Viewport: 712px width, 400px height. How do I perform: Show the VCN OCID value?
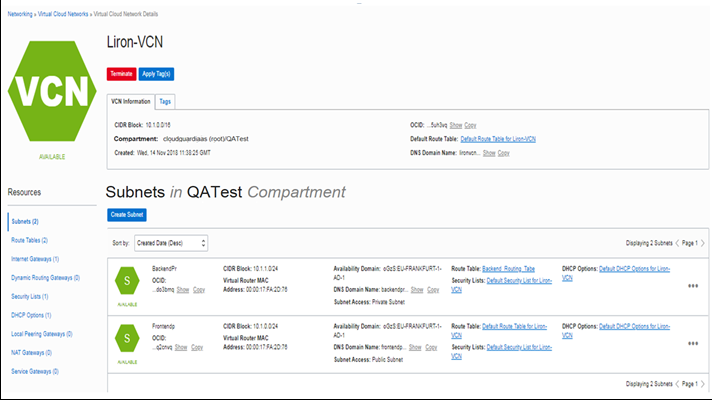(456, 125)
